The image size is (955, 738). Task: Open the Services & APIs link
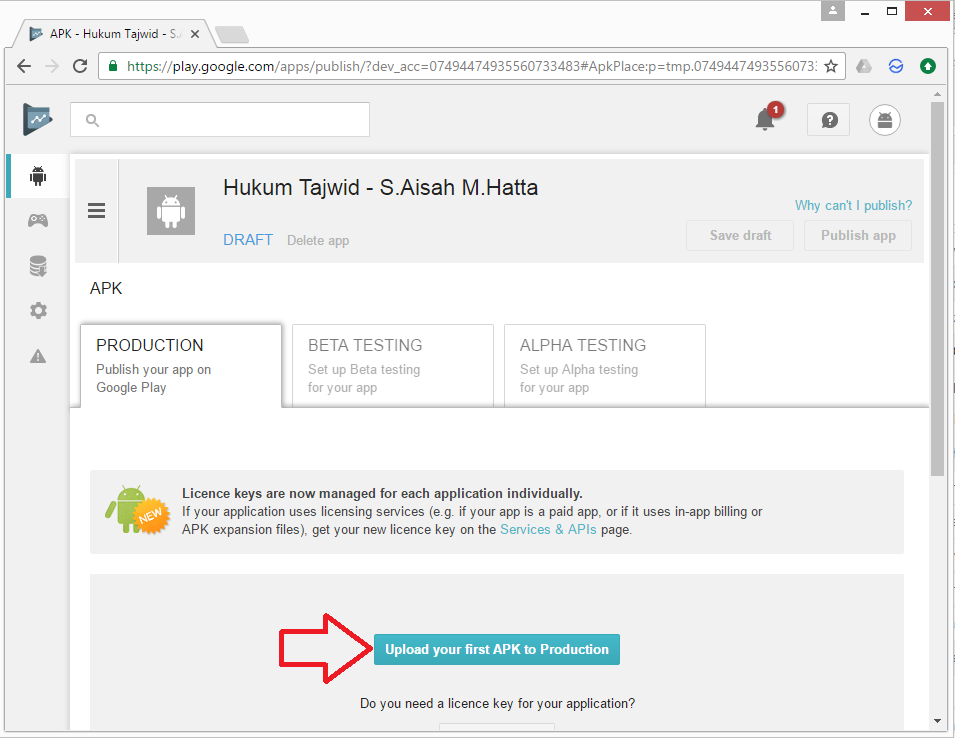548,530
